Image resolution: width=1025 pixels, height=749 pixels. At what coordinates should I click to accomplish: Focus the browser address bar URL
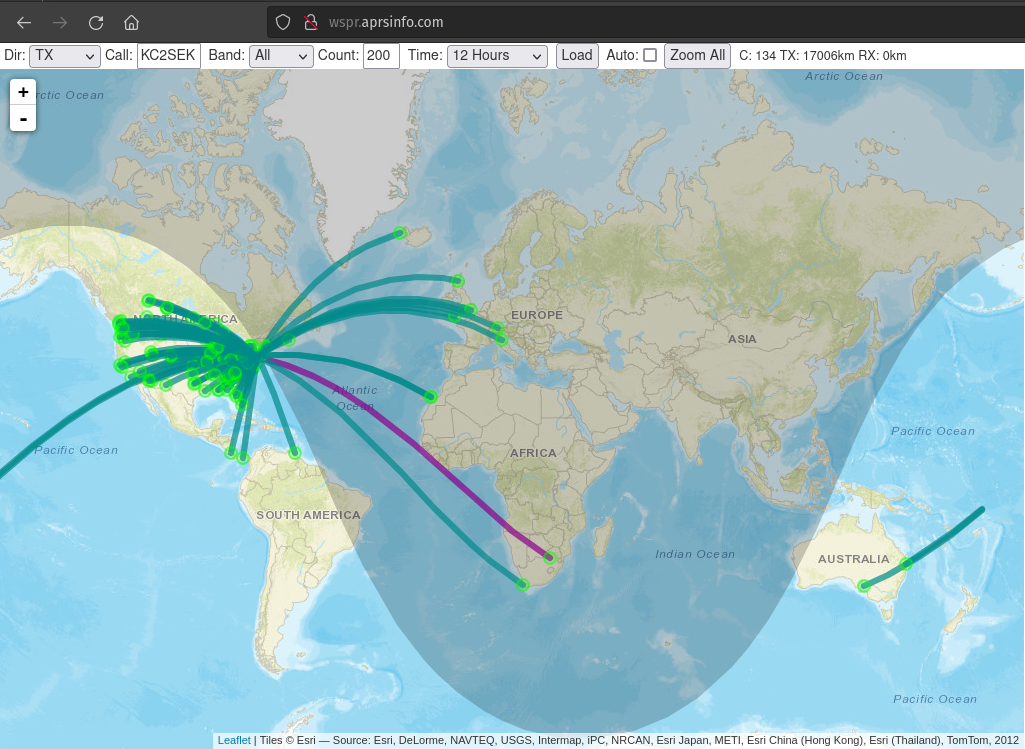click(x=386, y=22)
